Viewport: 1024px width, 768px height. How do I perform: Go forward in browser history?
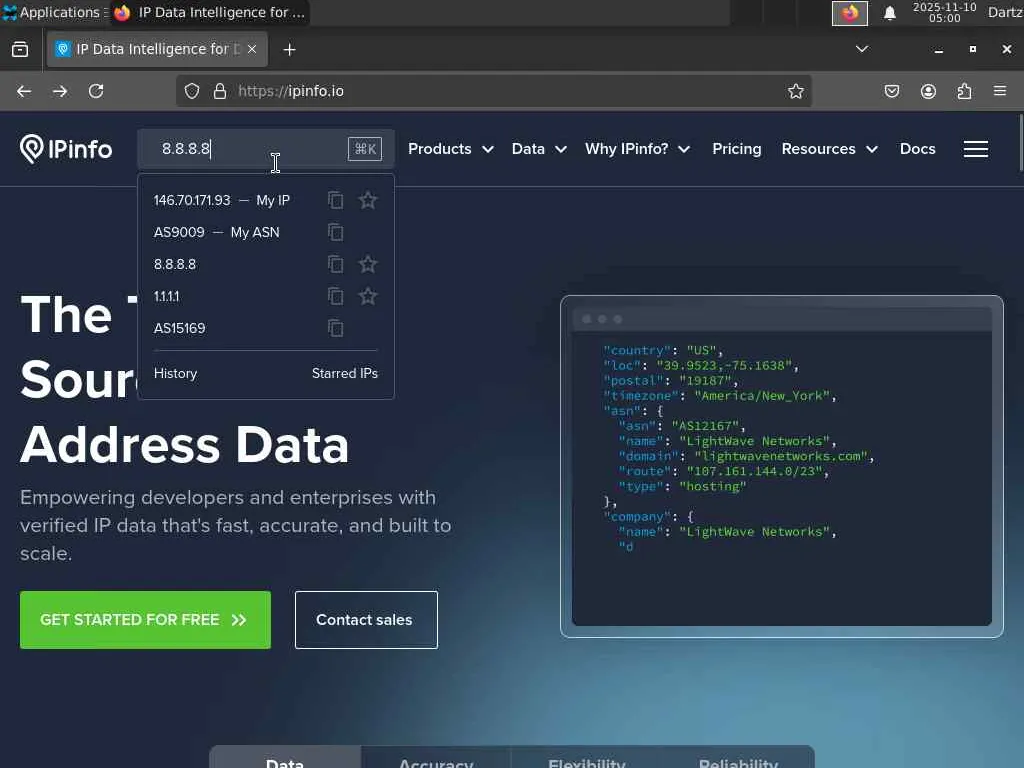pyautogui.click(x=60, y=91)
